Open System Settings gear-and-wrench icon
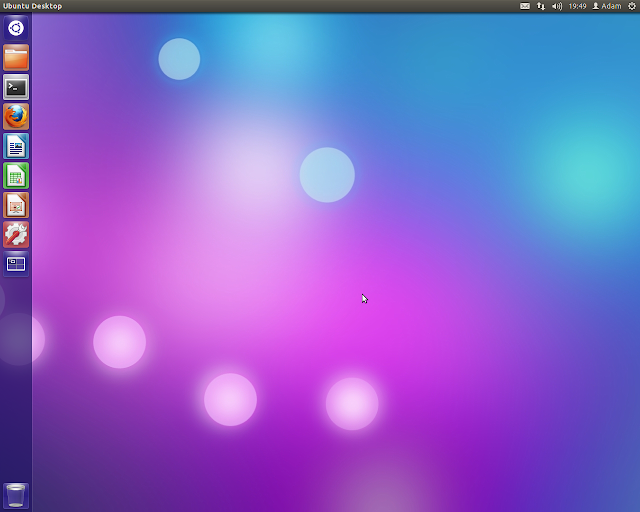 (x=16, y=234)
